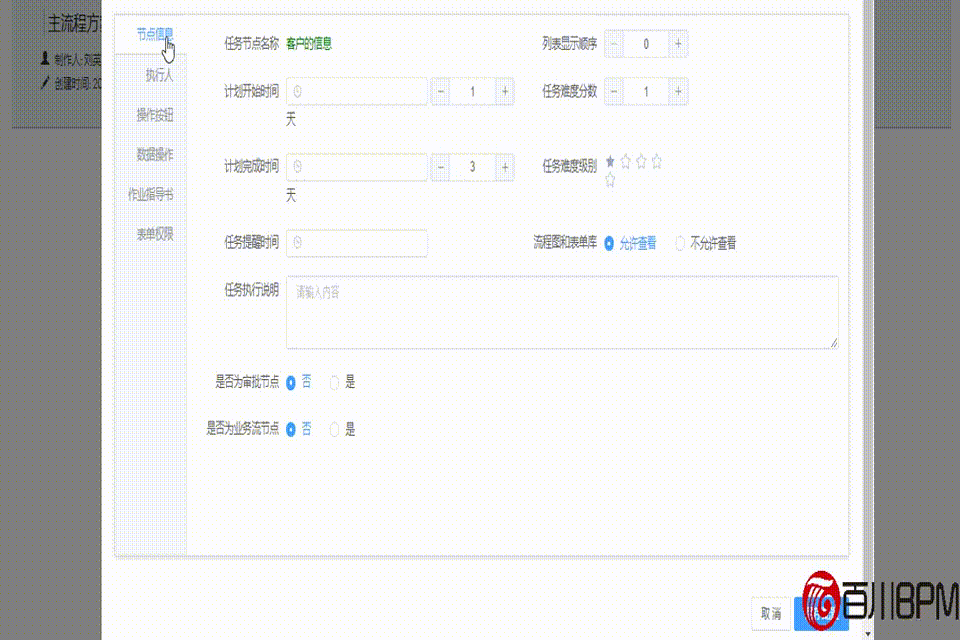
Task: Increase 任务难度分数 with plus button
Action: [678, 92]
